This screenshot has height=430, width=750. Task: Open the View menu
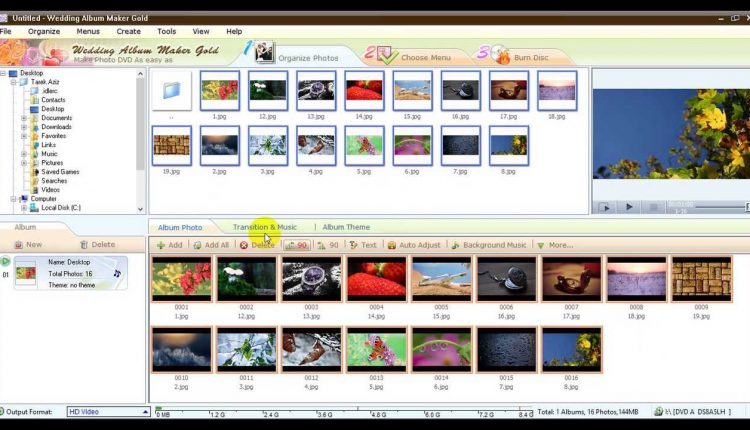click(x=201, y=31)
